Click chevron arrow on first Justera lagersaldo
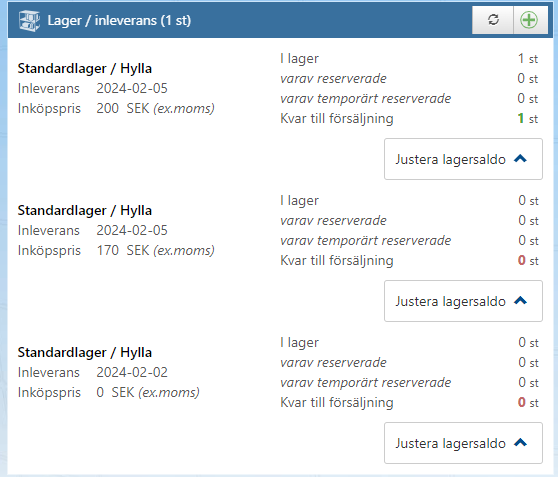Screen dimensions: 558x477 pos(520,158)
